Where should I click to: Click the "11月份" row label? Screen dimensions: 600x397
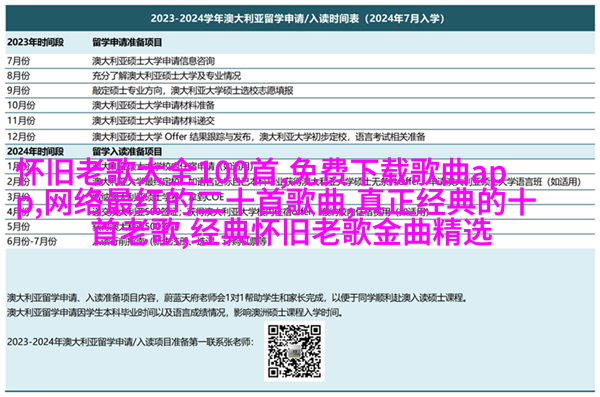tap(21, 121)
